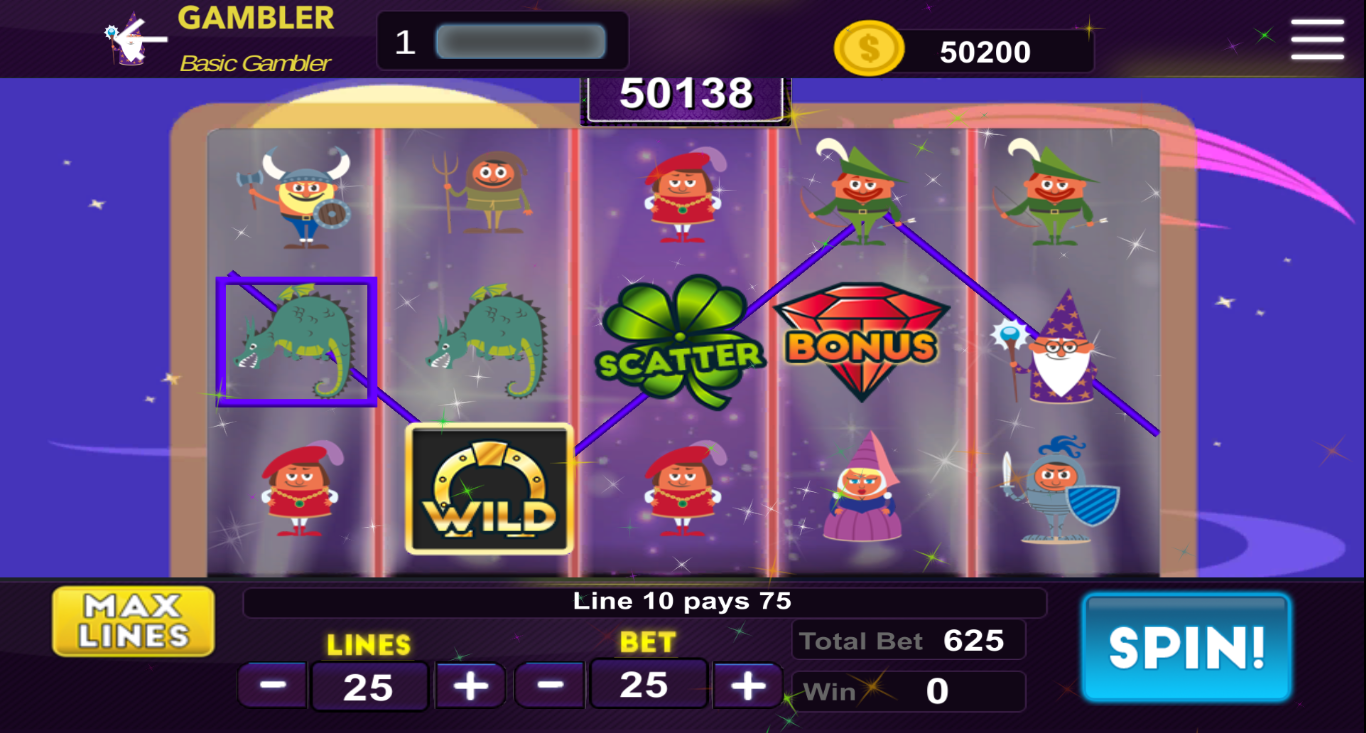Raise the bet amount
This screenshot has height=733, width=1366.
(747, 686)
